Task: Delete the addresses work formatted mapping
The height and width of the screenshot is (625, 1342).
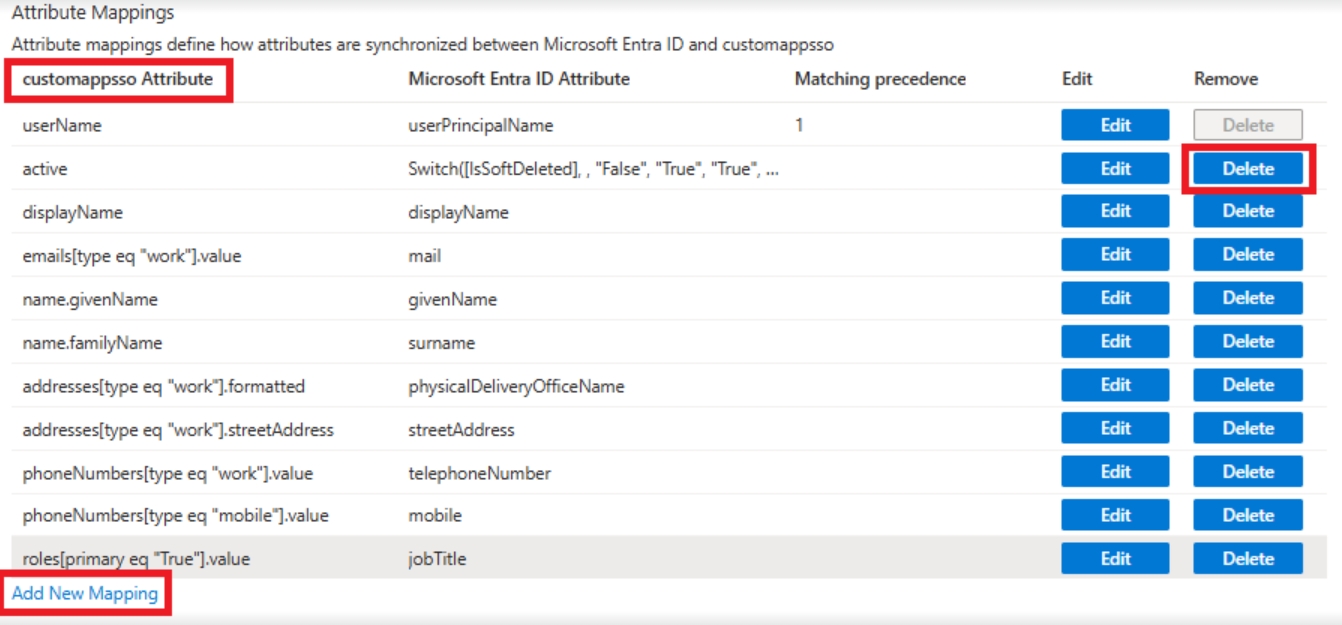Action: 1248,385
